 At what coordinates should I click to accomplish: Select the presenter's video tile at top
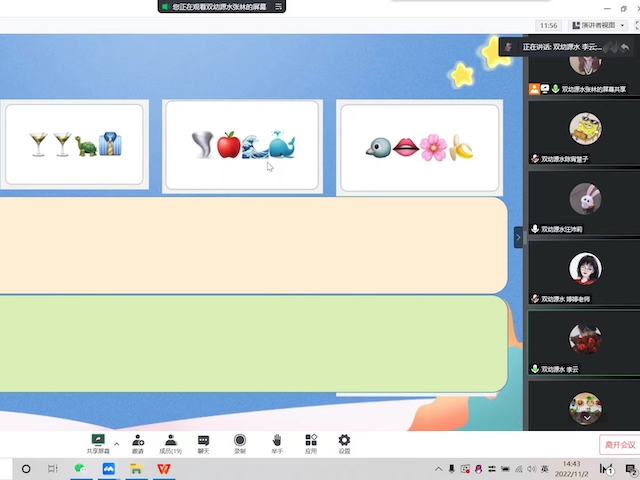(584, 65)
